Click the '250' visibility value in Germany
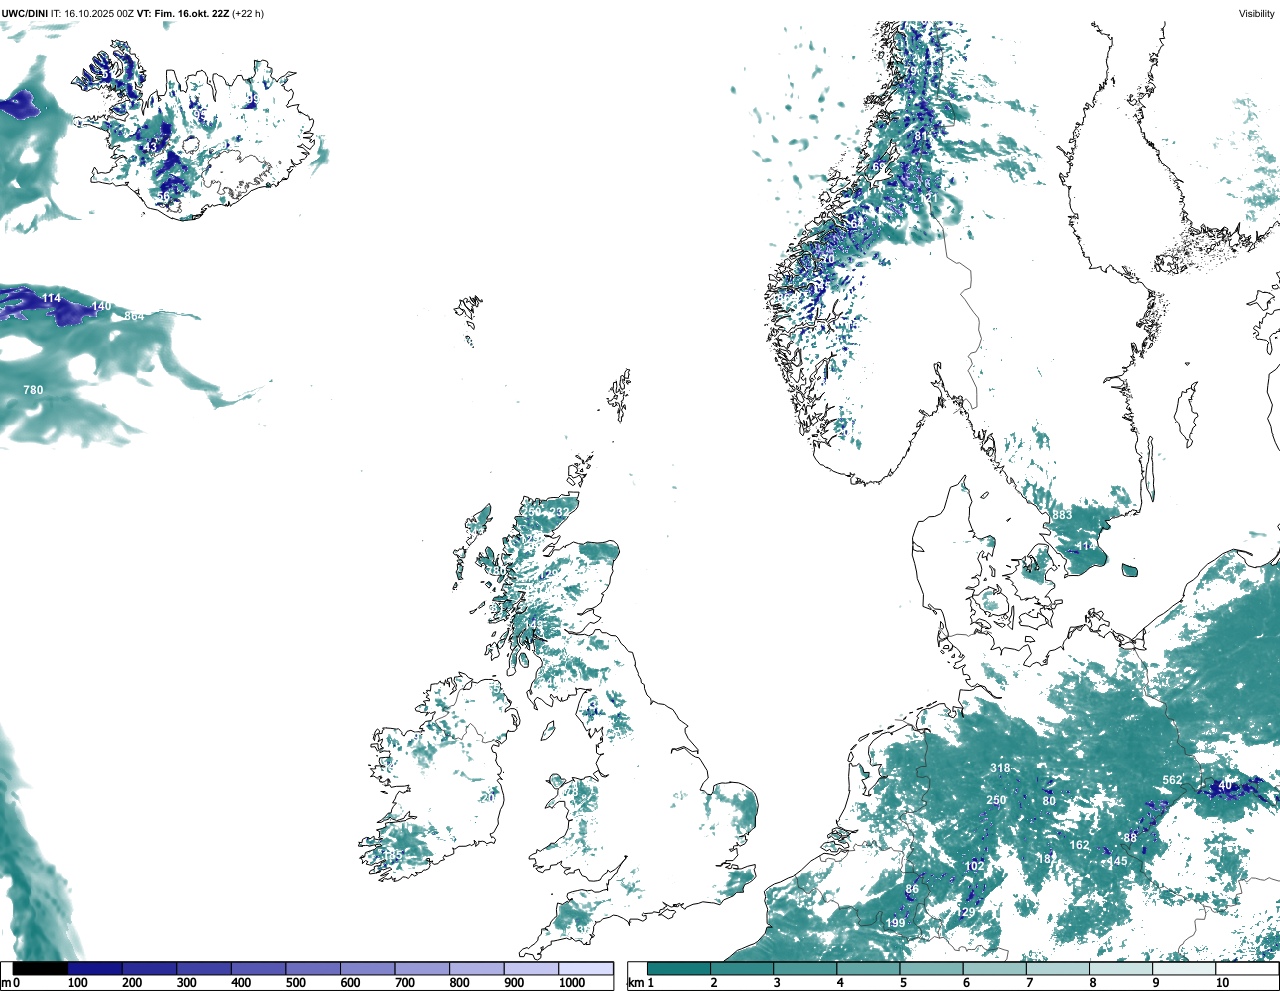Image resolution: width=1280 pixels, height=991 pixels. coord(996,800)
